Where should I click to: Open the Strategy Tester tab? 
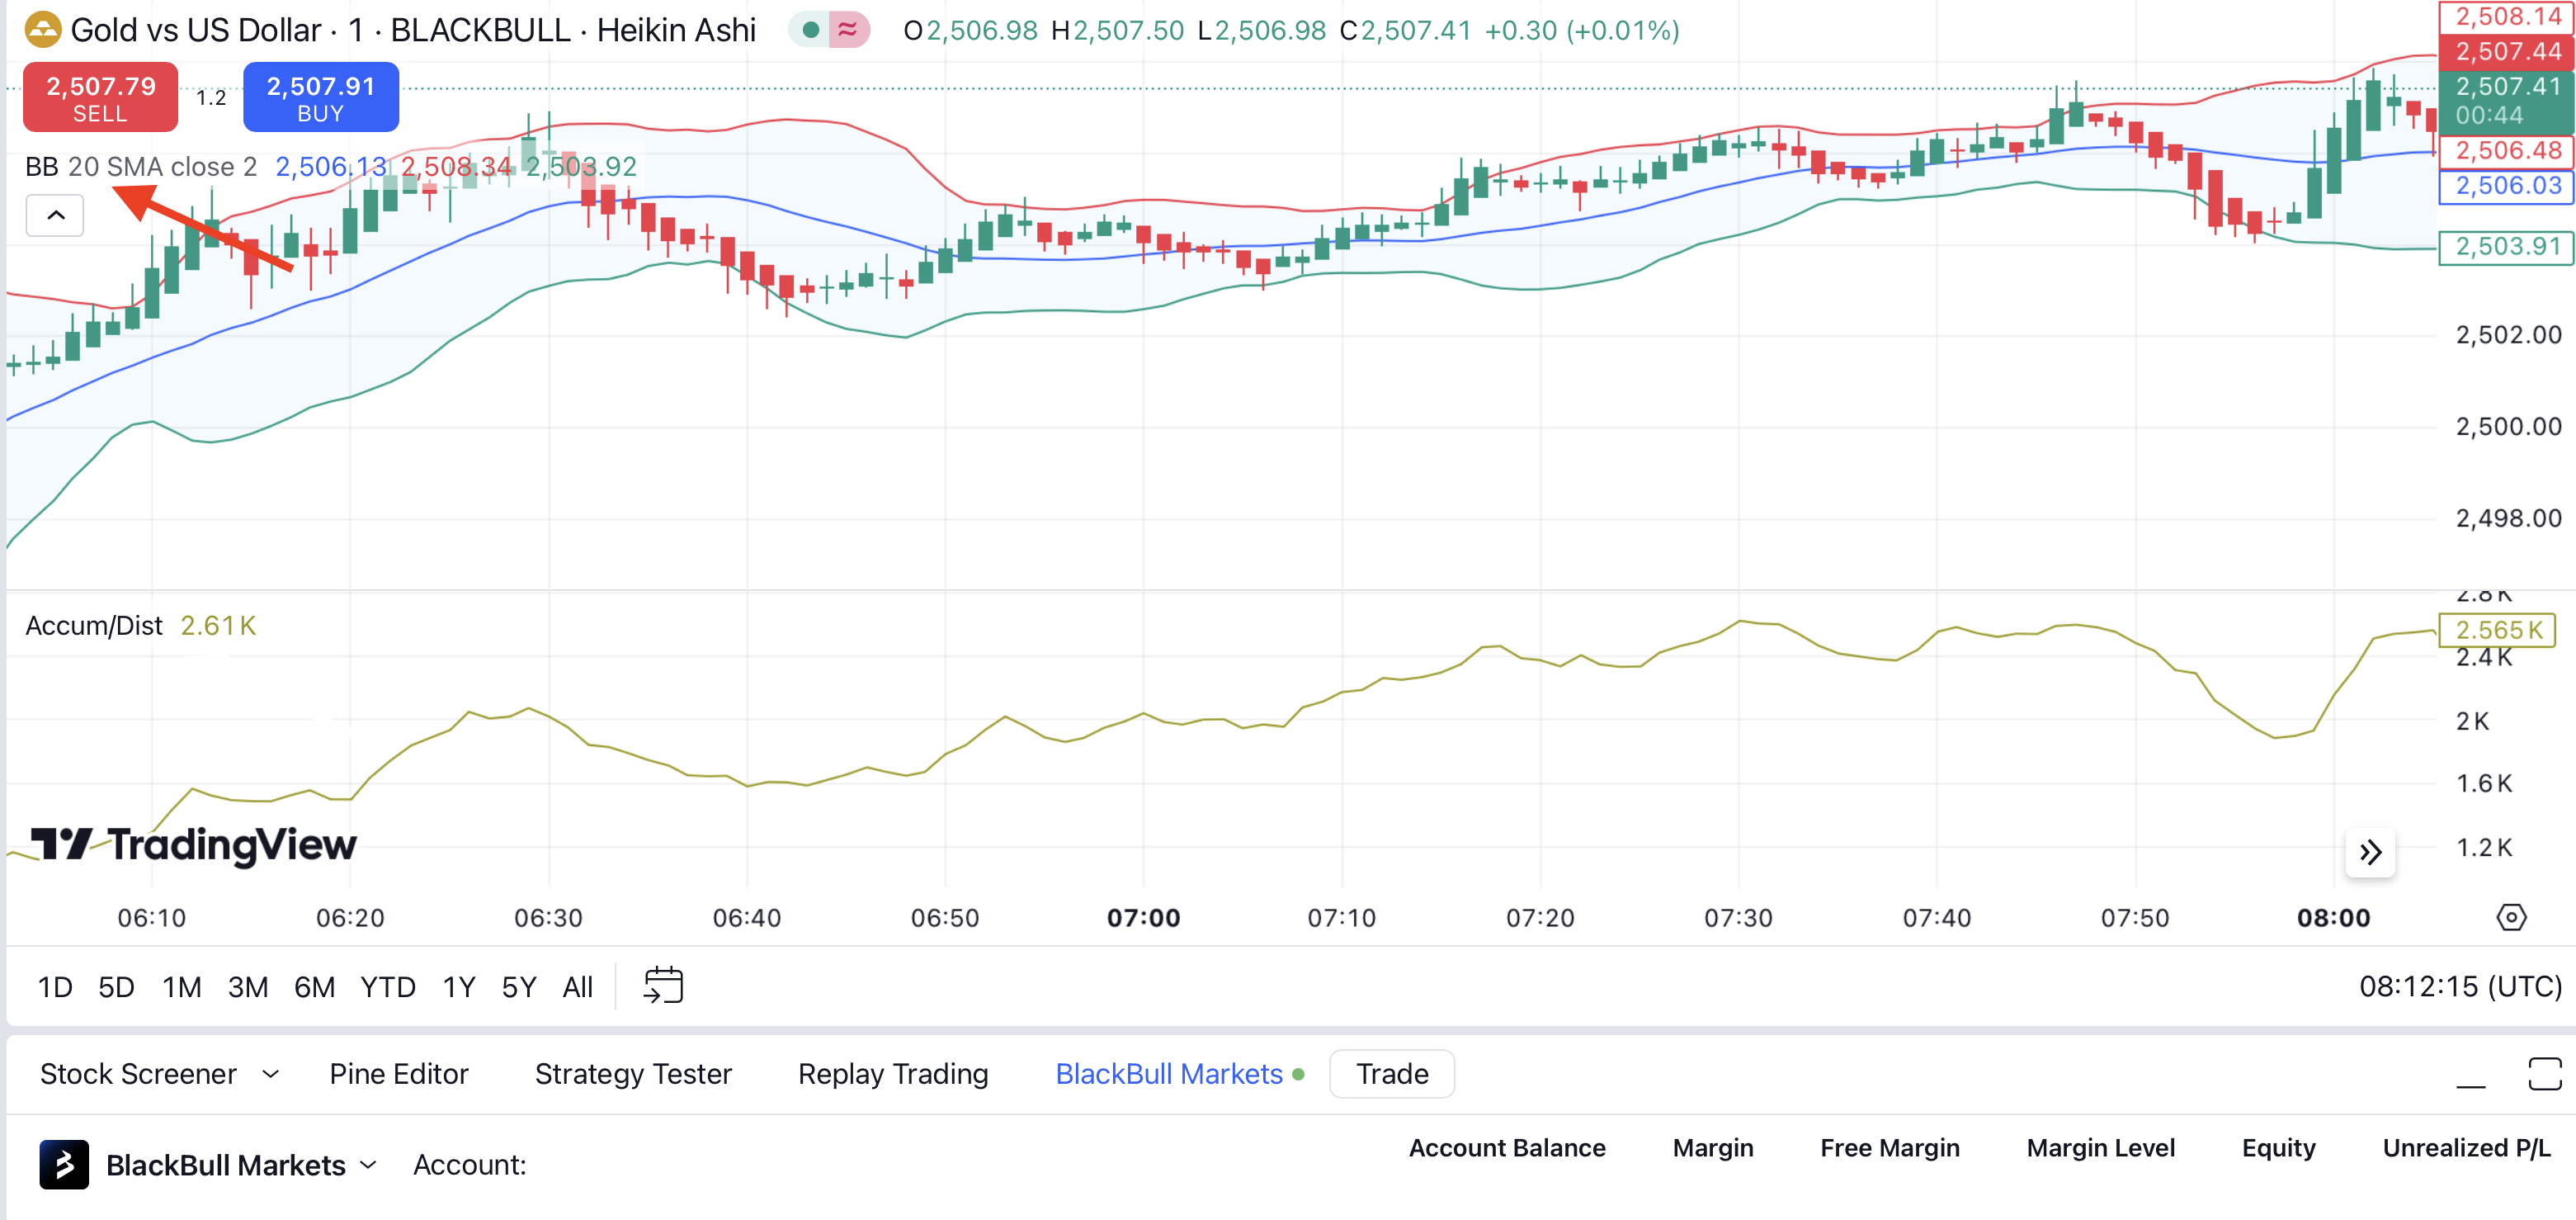(x=633, y=1074)
